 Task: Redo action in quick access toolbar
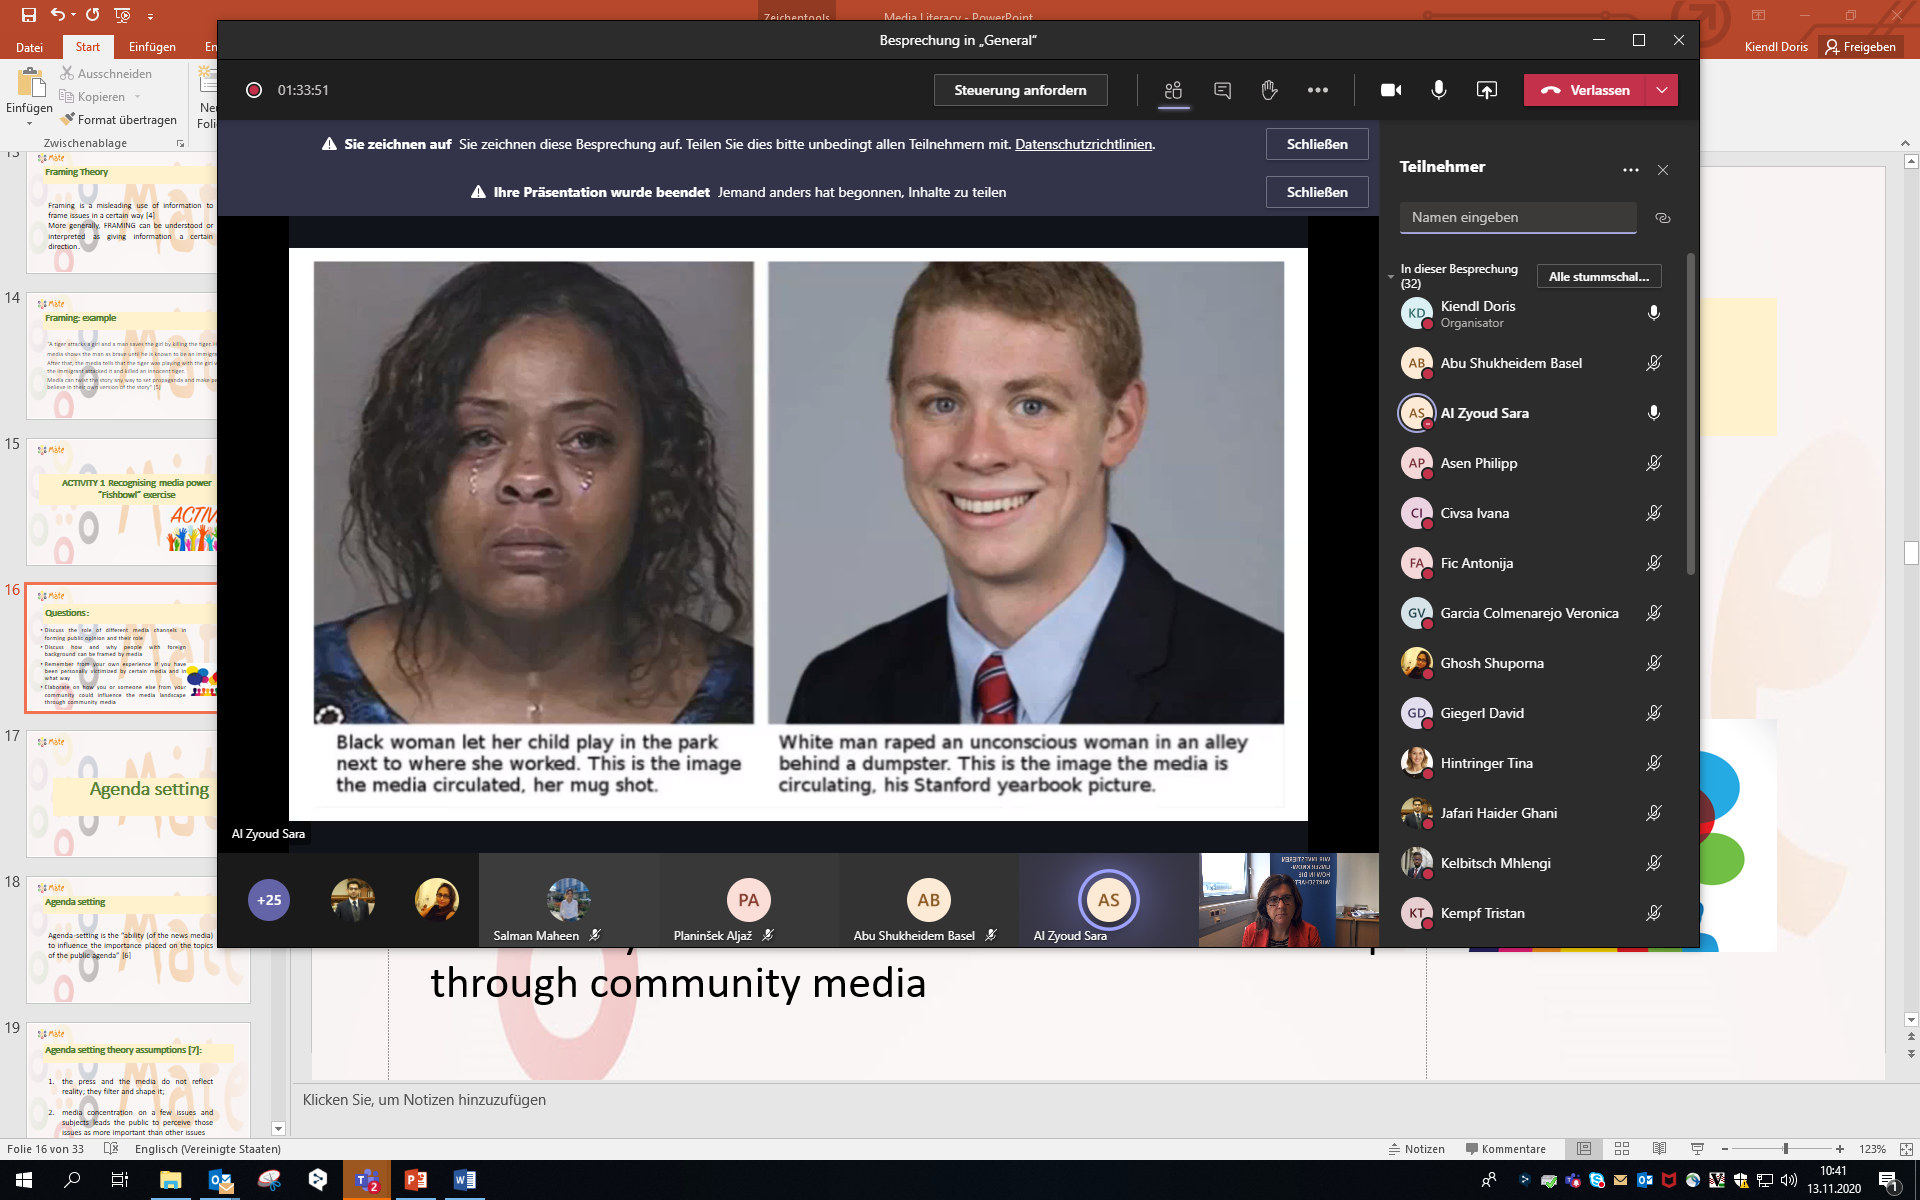92,15
